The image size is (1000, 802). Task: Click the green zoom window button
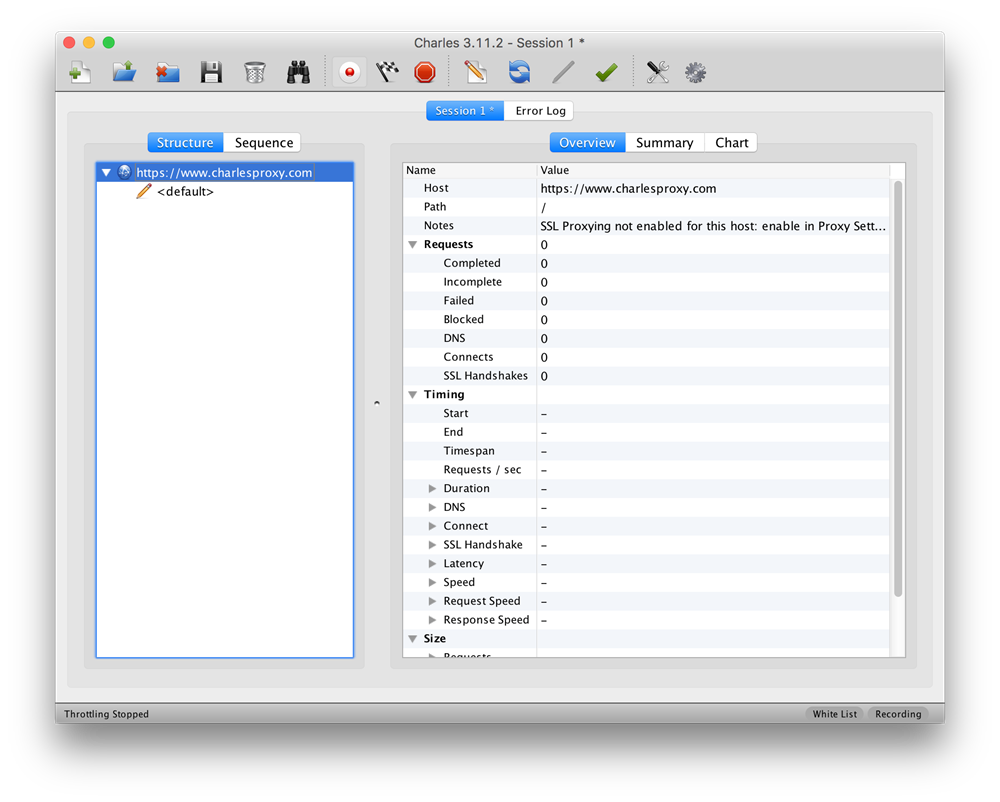pyautogui.click(x=109, y=42)
